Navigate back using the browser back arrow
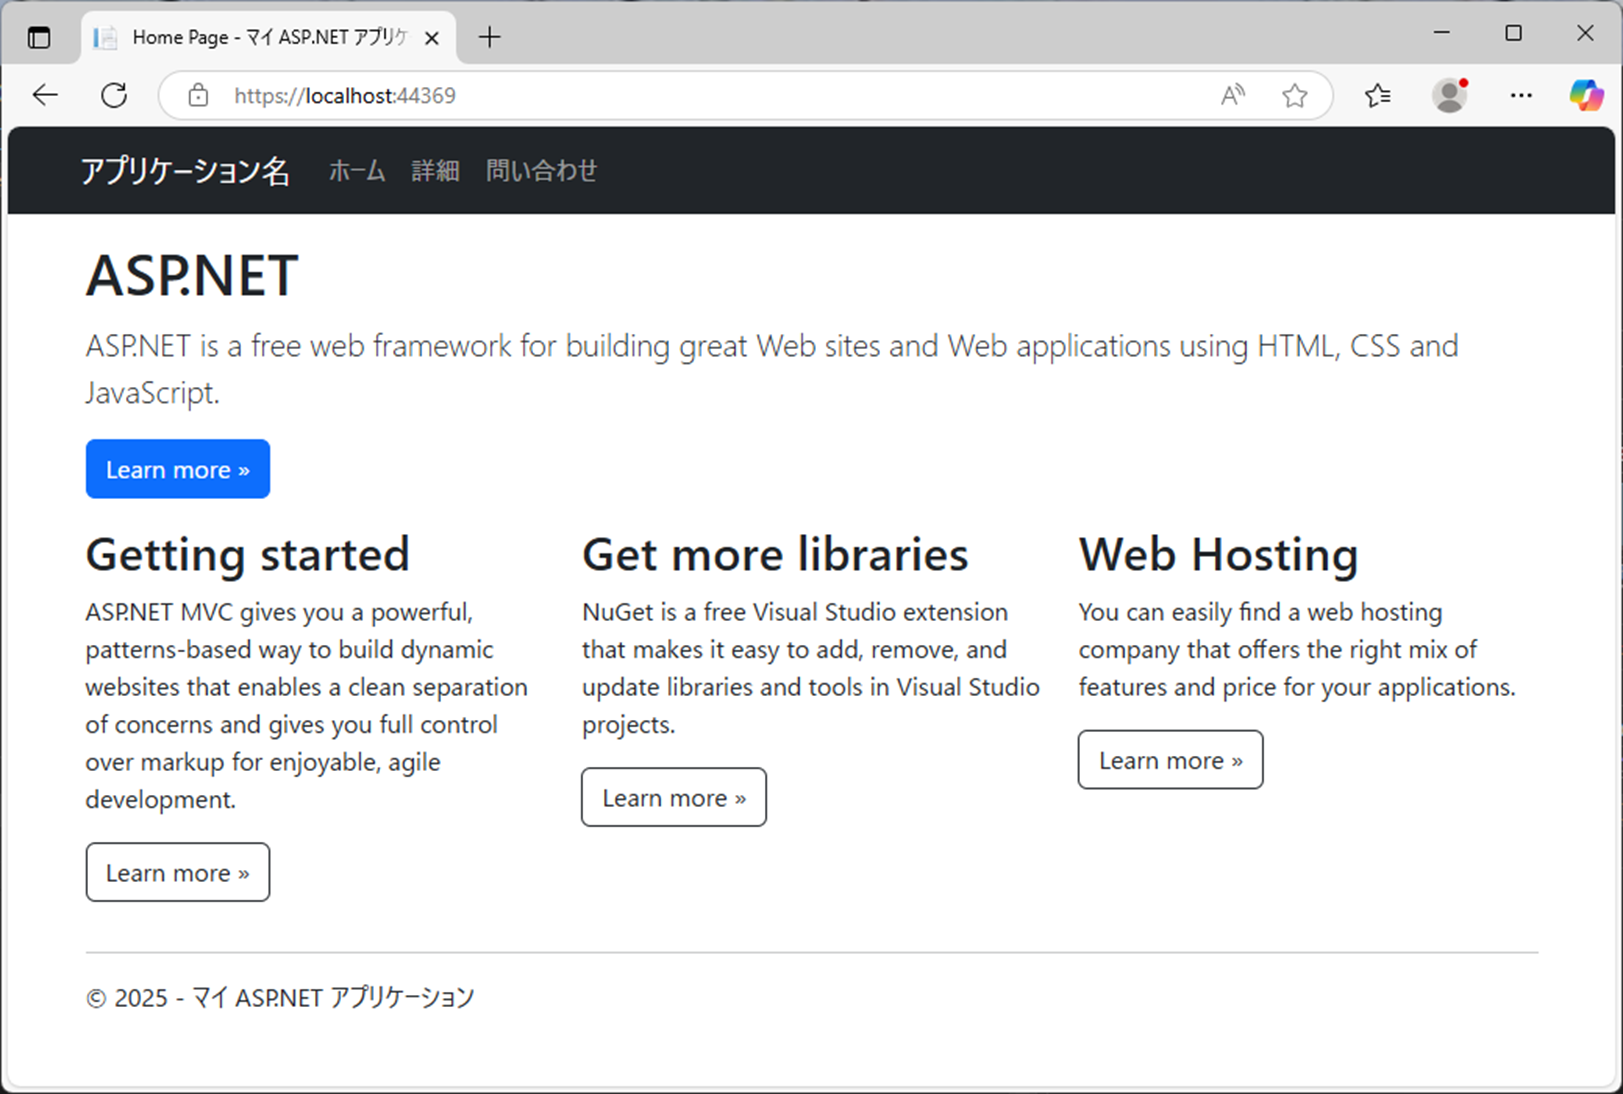This screenshot has width=1623, height=1094. [44, 95]
